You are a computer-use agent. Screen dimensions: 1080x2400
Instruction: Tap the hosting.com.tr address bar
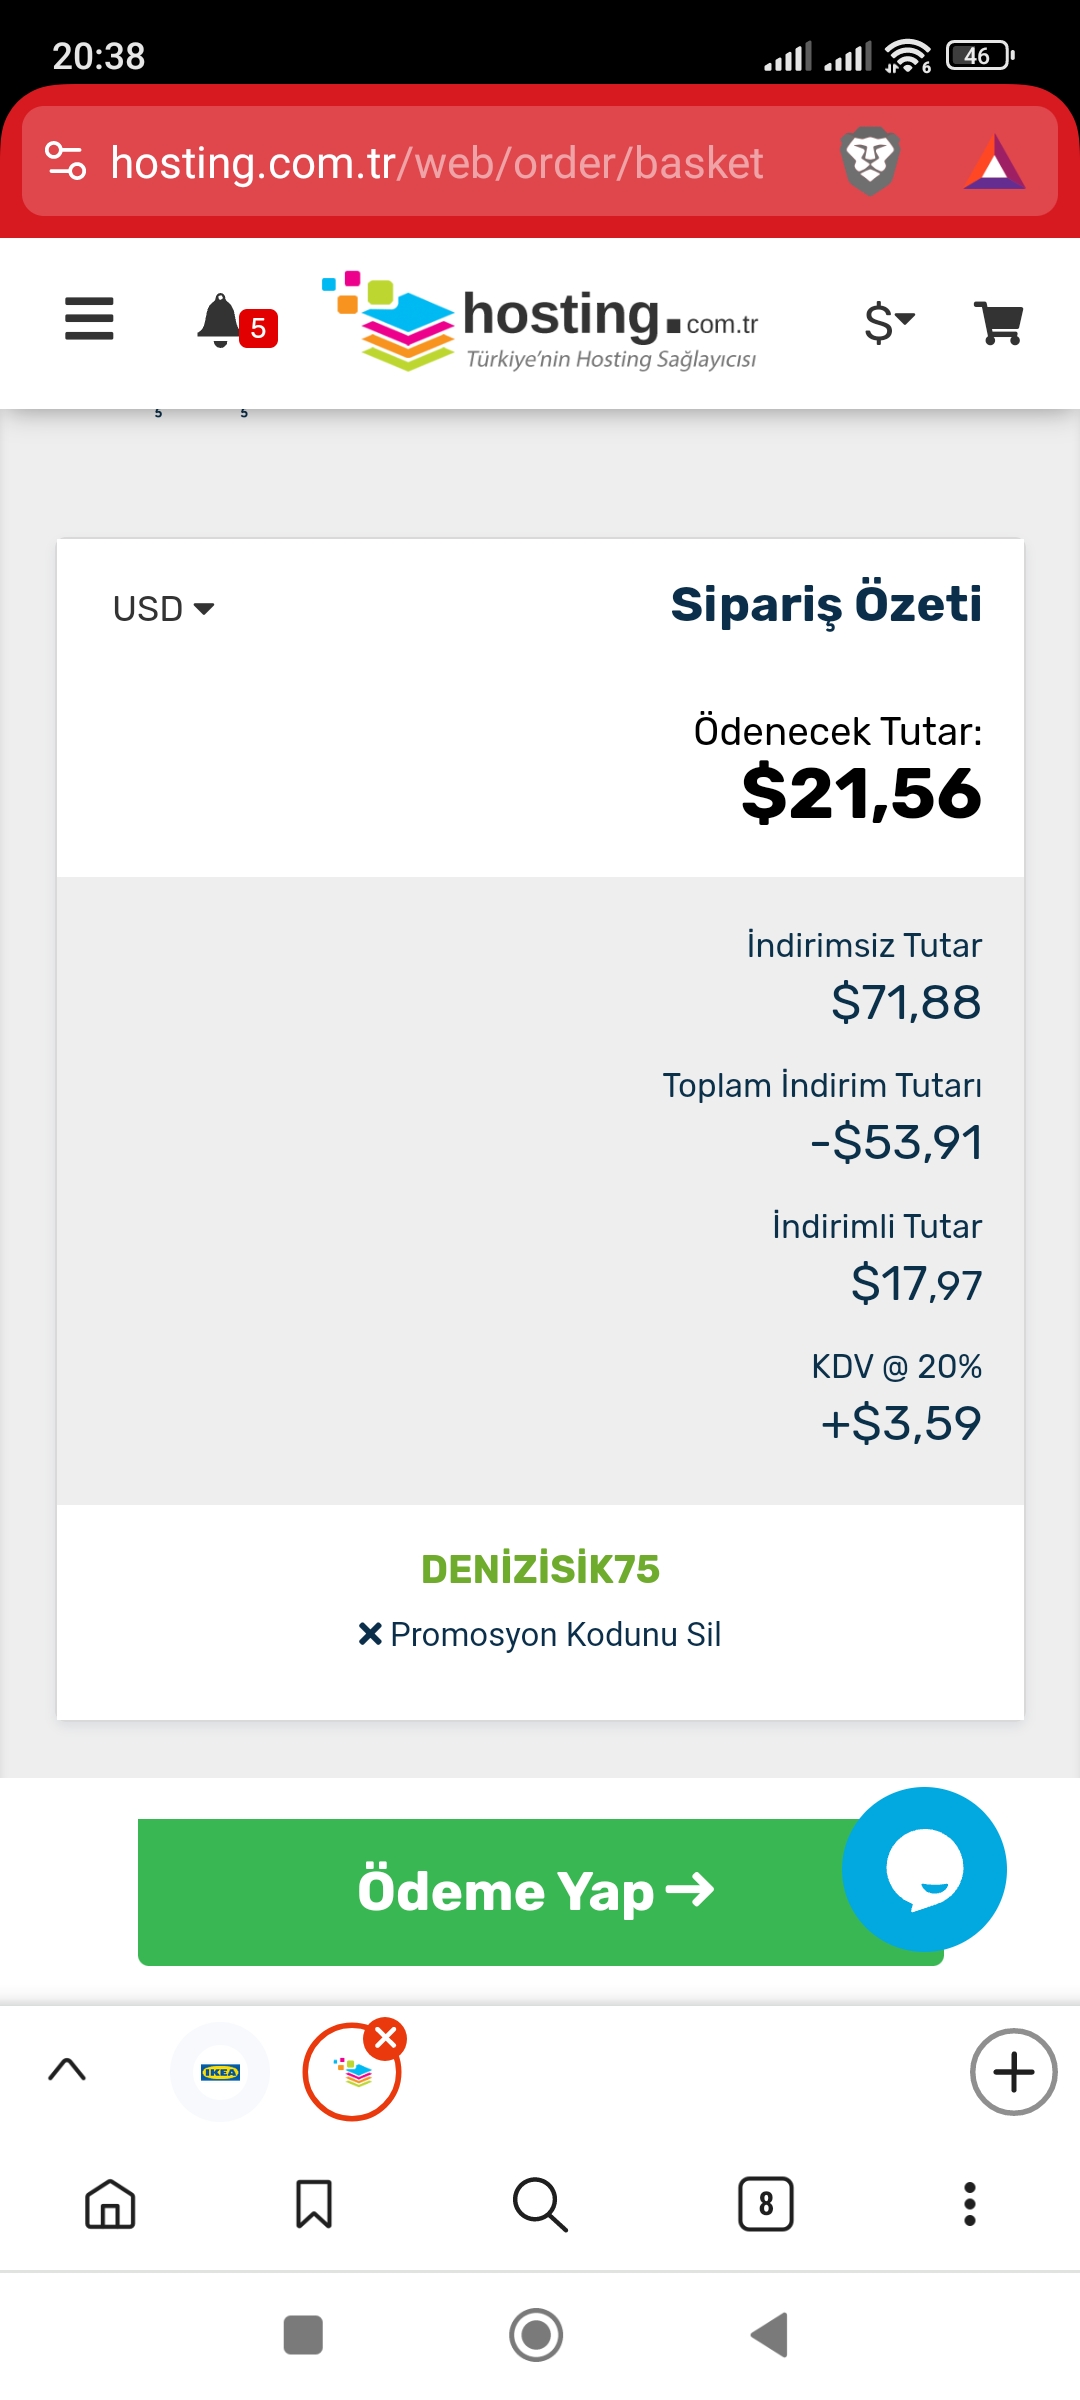tap(437, 162)
